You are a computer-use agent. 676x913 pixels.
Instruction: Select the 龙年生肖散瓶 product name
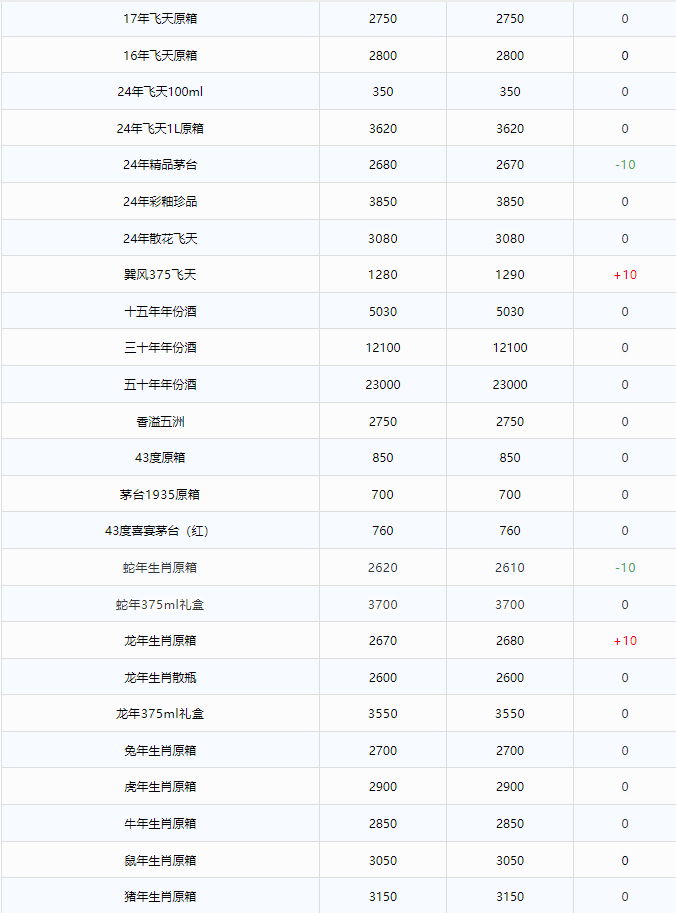pyautogui.click(x=160, y=678)
